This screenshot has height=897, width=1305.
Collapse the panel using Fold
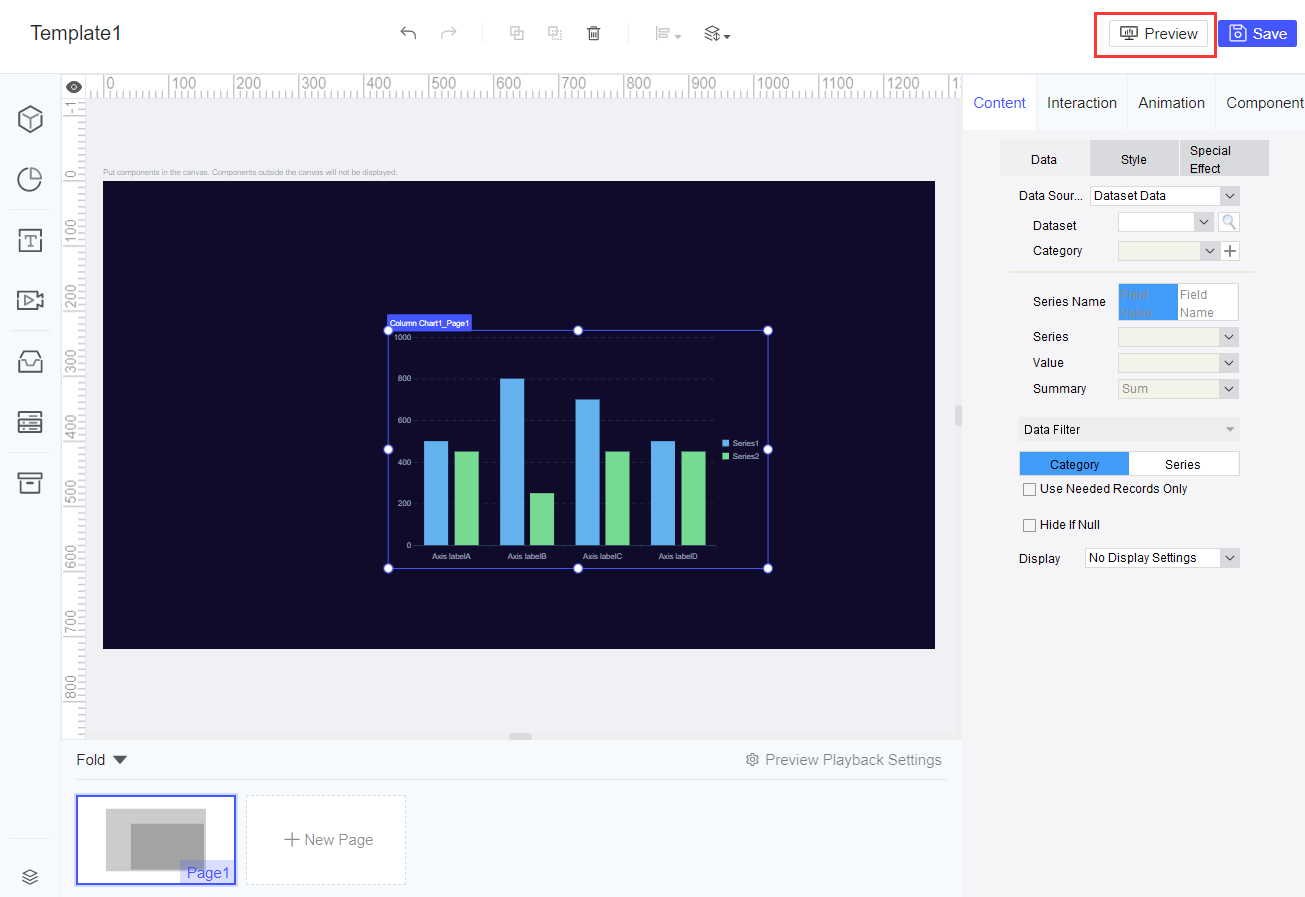coord(100,759)
